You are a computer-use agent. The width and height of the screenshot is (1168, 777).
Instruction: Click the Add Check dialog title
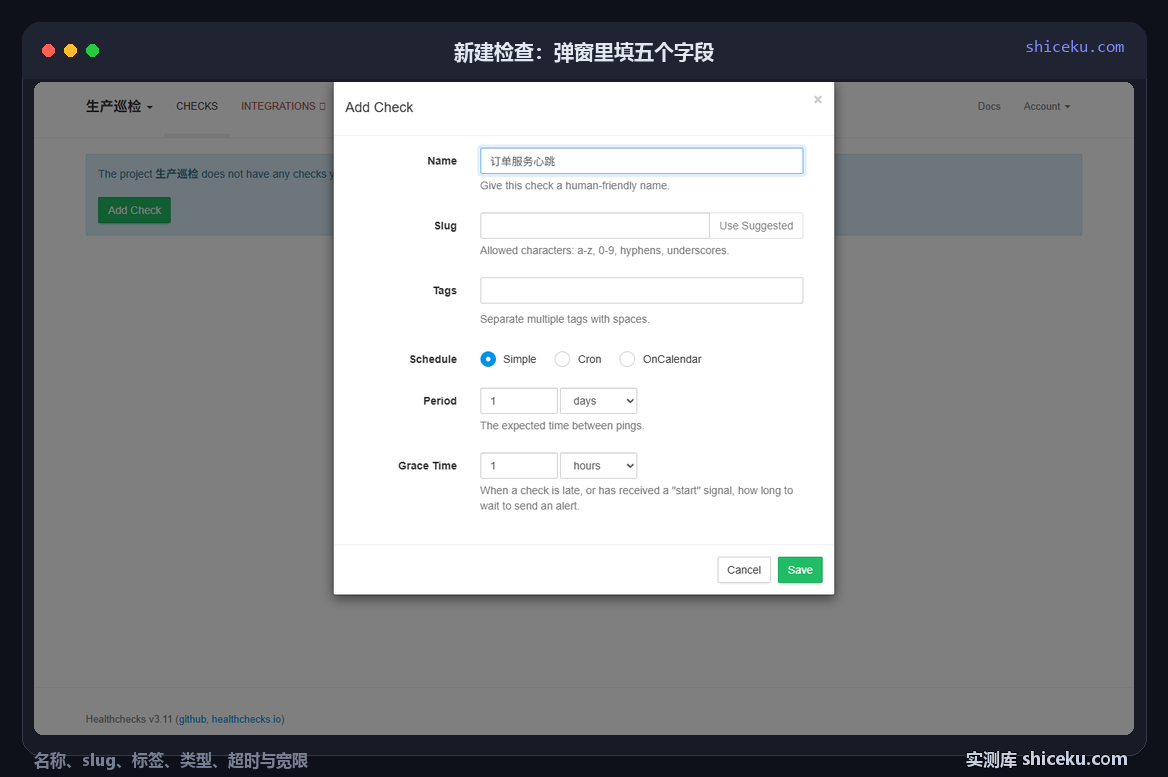(x=379, y=107)
